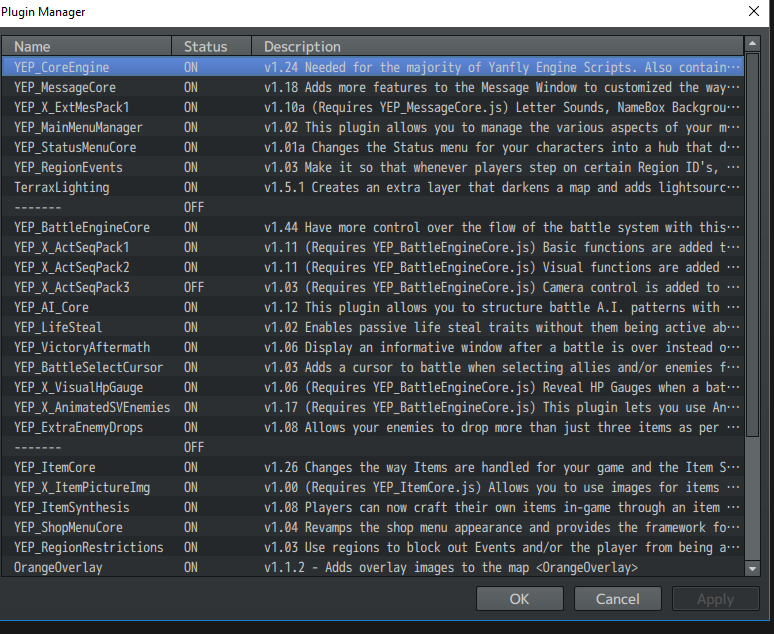
Task: Click the scrollbar down arrow
Action: tap(752, 568)
